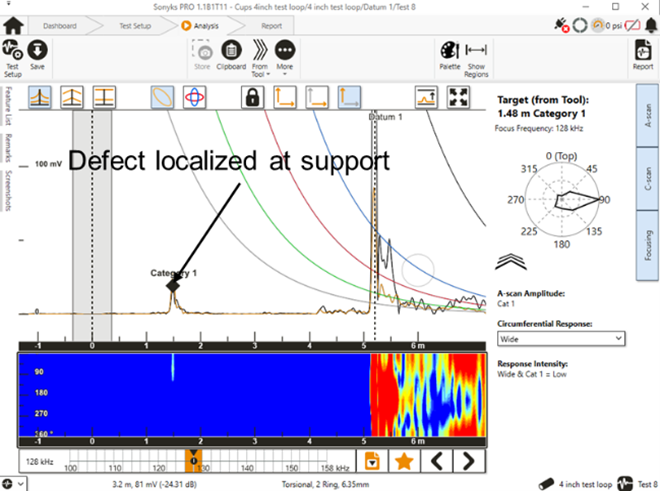
Task: Save the test with the Save icon
Action: 38,54
